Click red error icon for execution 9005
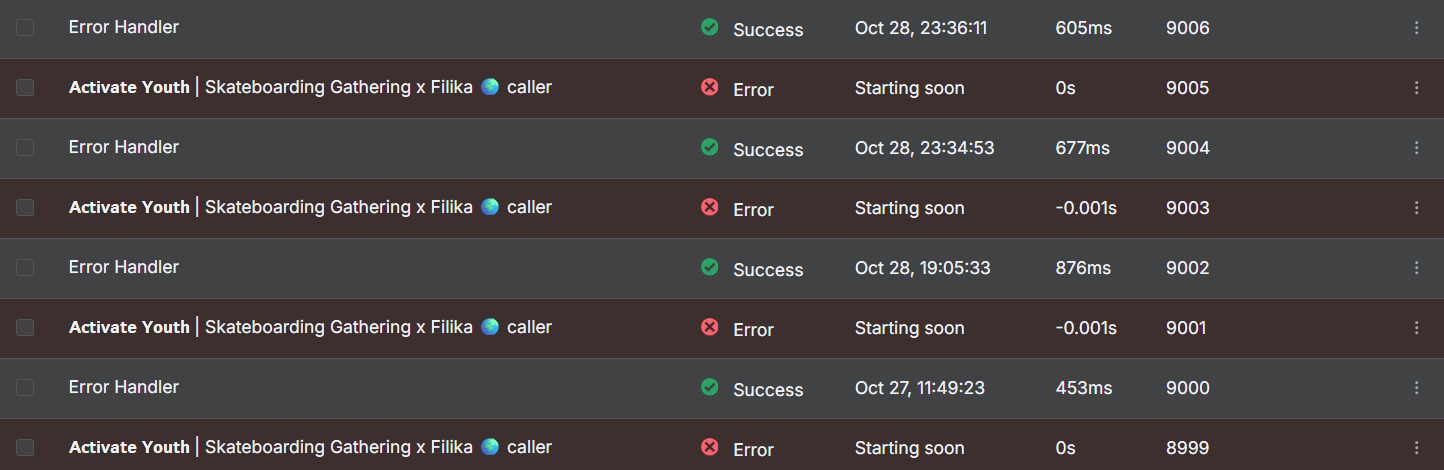Screen dimensions: 1444x470 click(709, 88)
